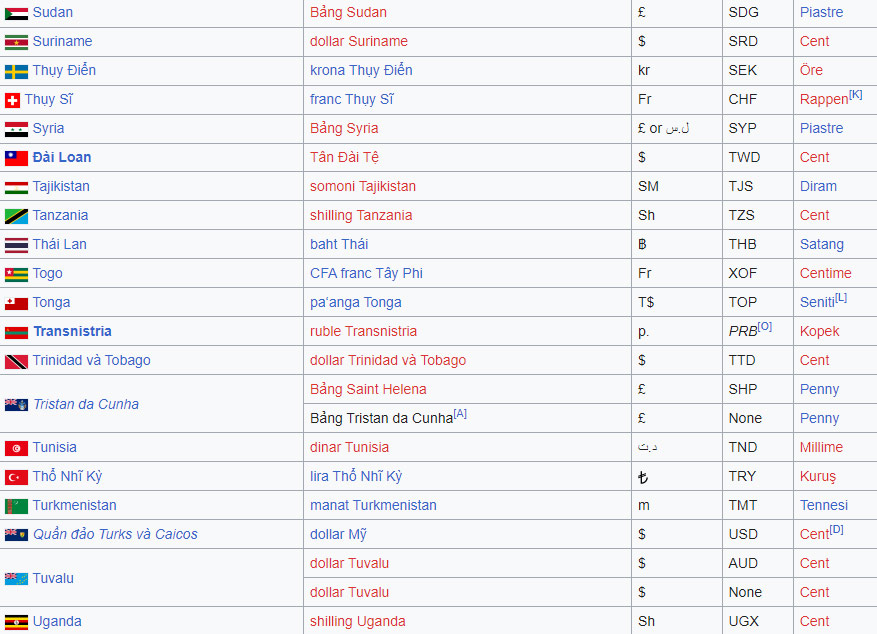
Task: Open the Quần đảo Turks và Caicos link
Action: coord(115,534)
